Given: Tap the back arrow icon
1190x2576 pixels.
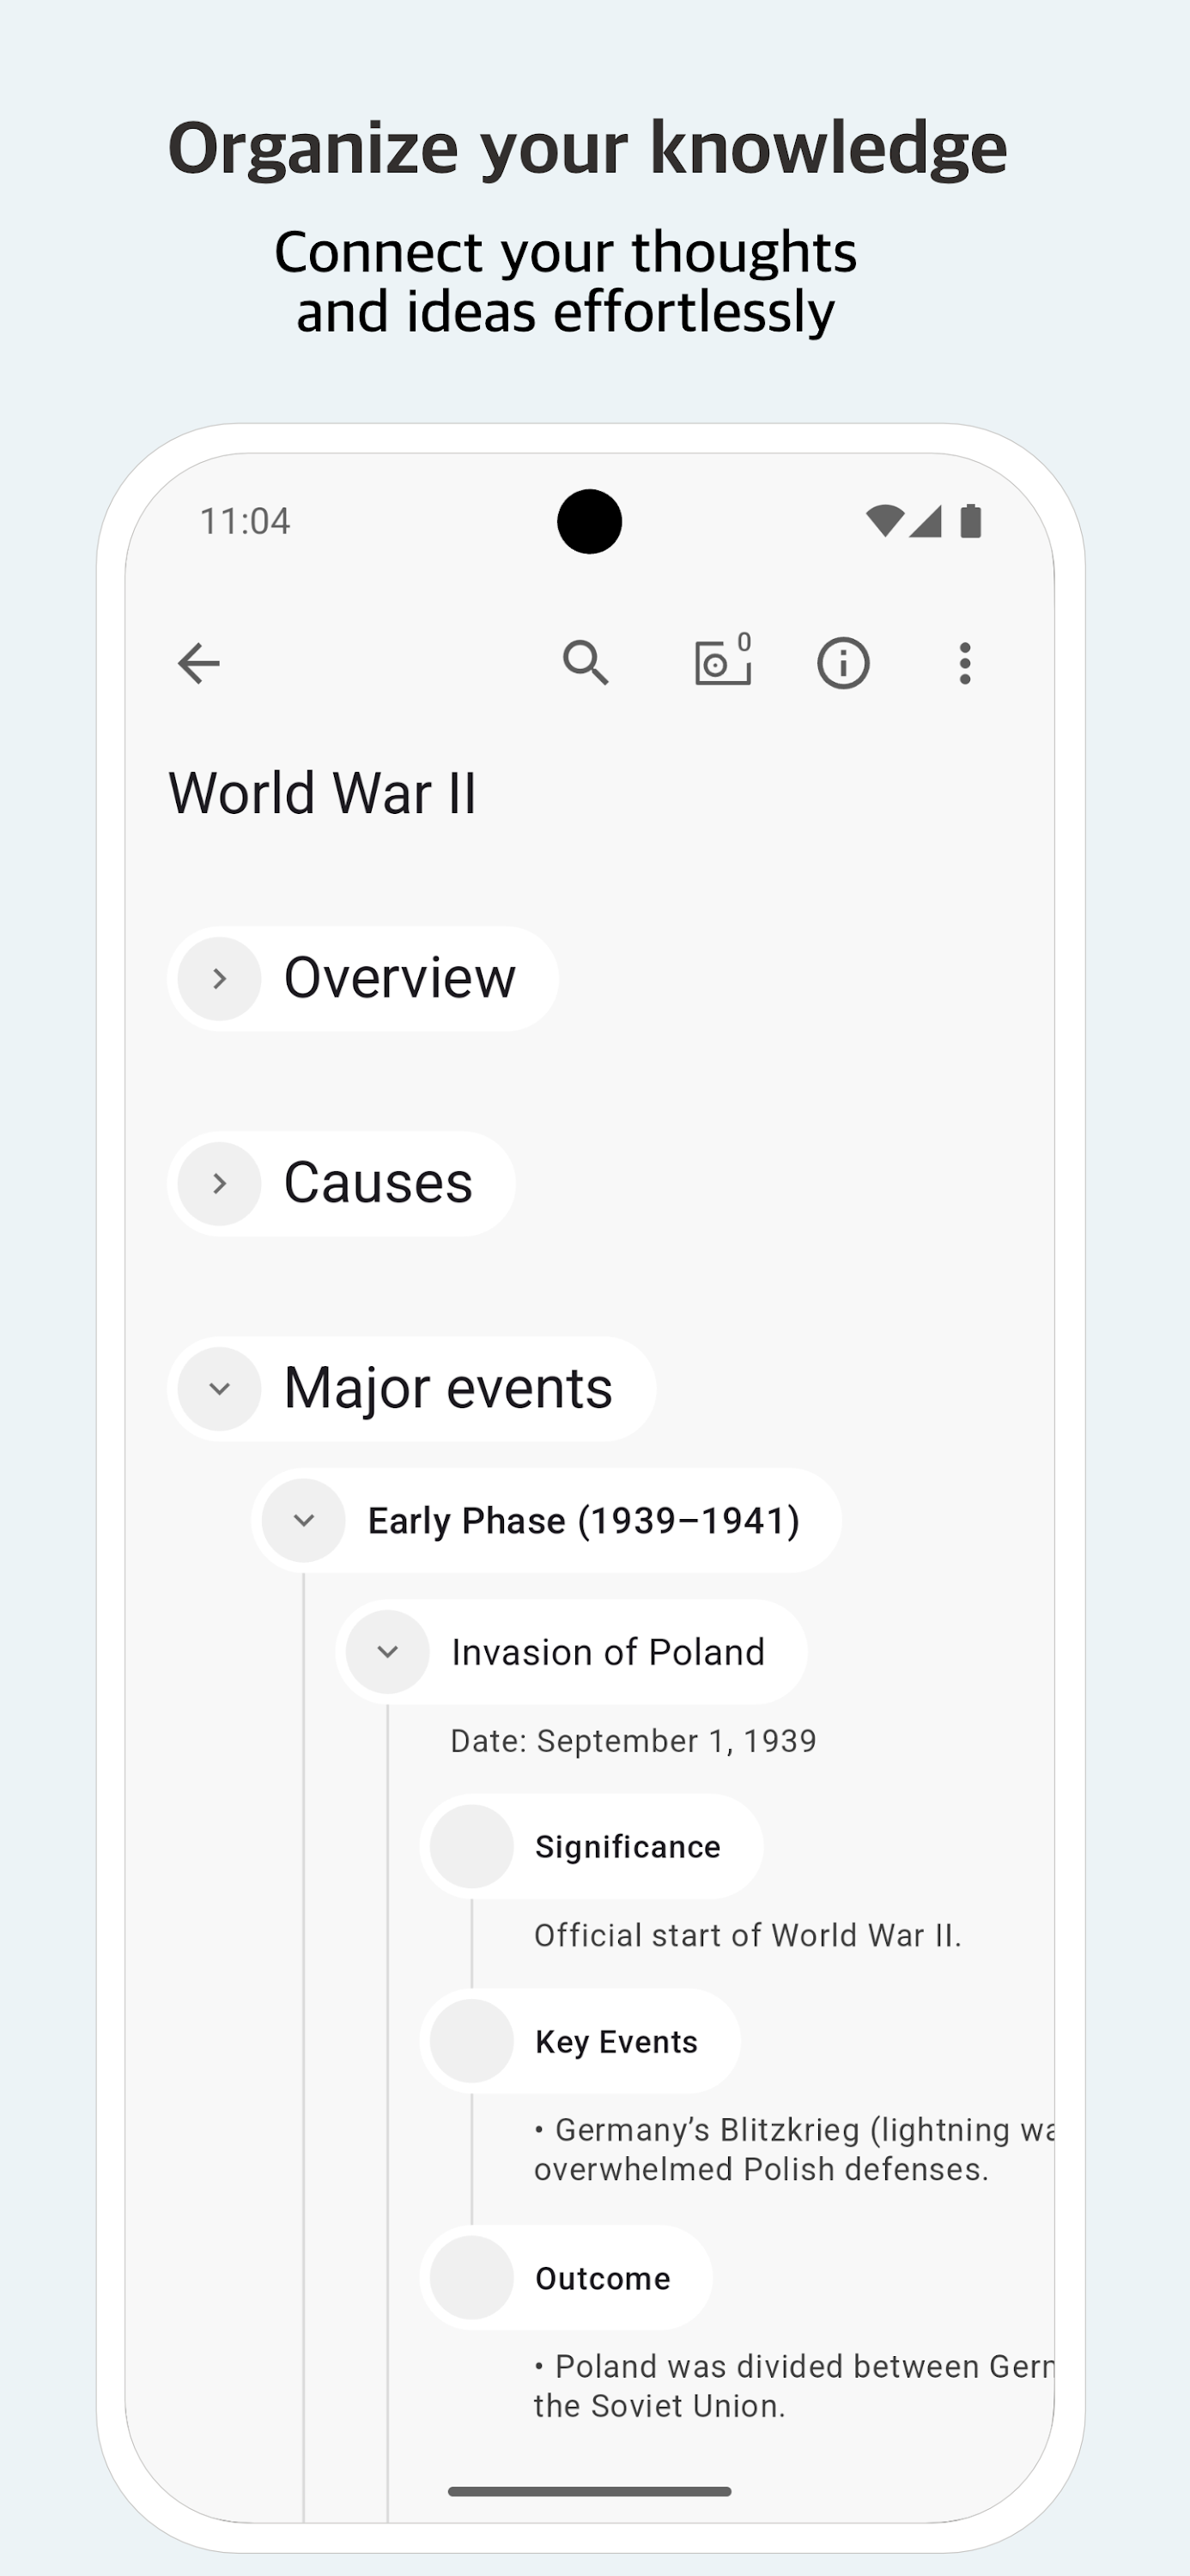Looking at the screenshot, I should [198, 663].
